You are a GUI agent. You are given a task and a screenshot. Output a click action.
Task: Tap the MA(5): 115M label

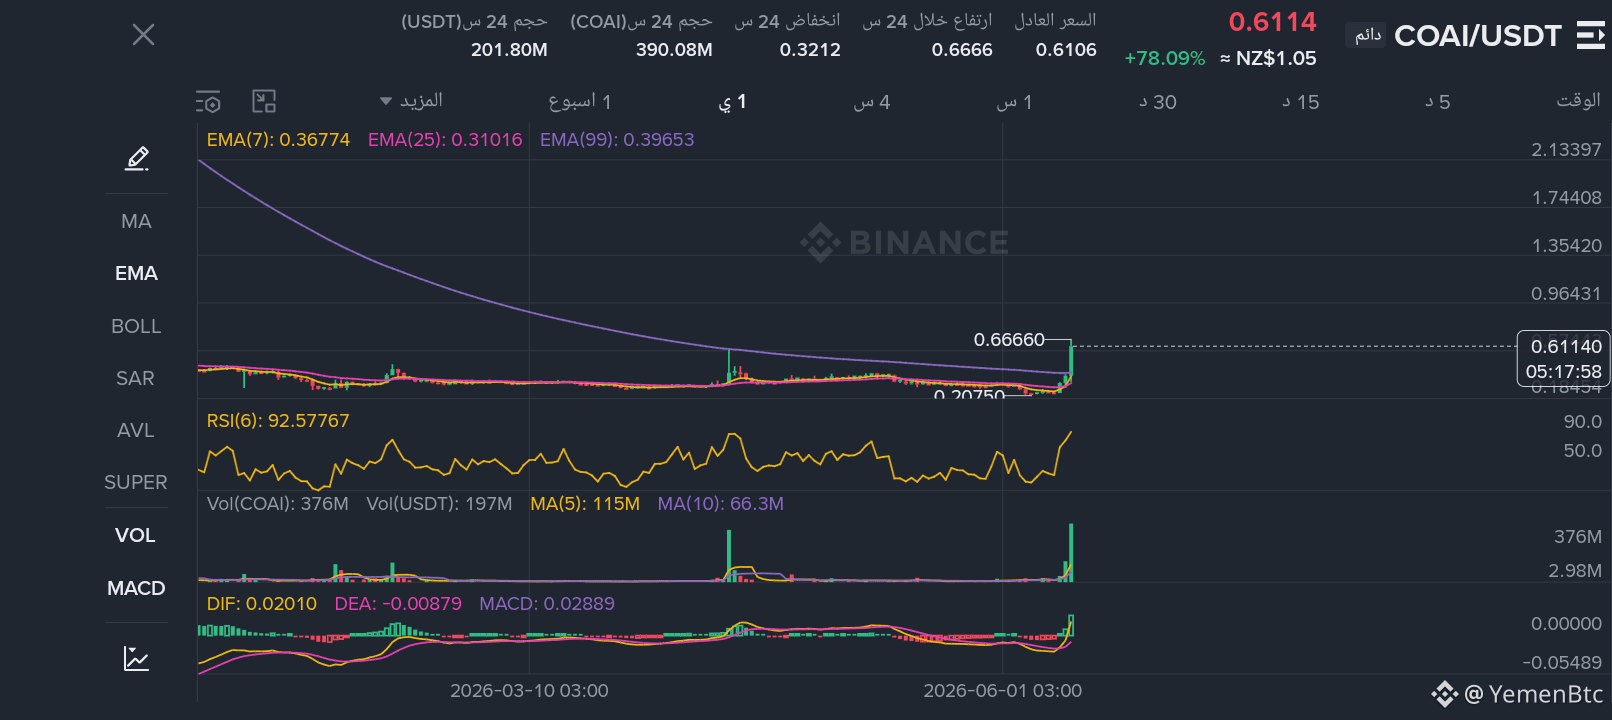pos(585,504)
